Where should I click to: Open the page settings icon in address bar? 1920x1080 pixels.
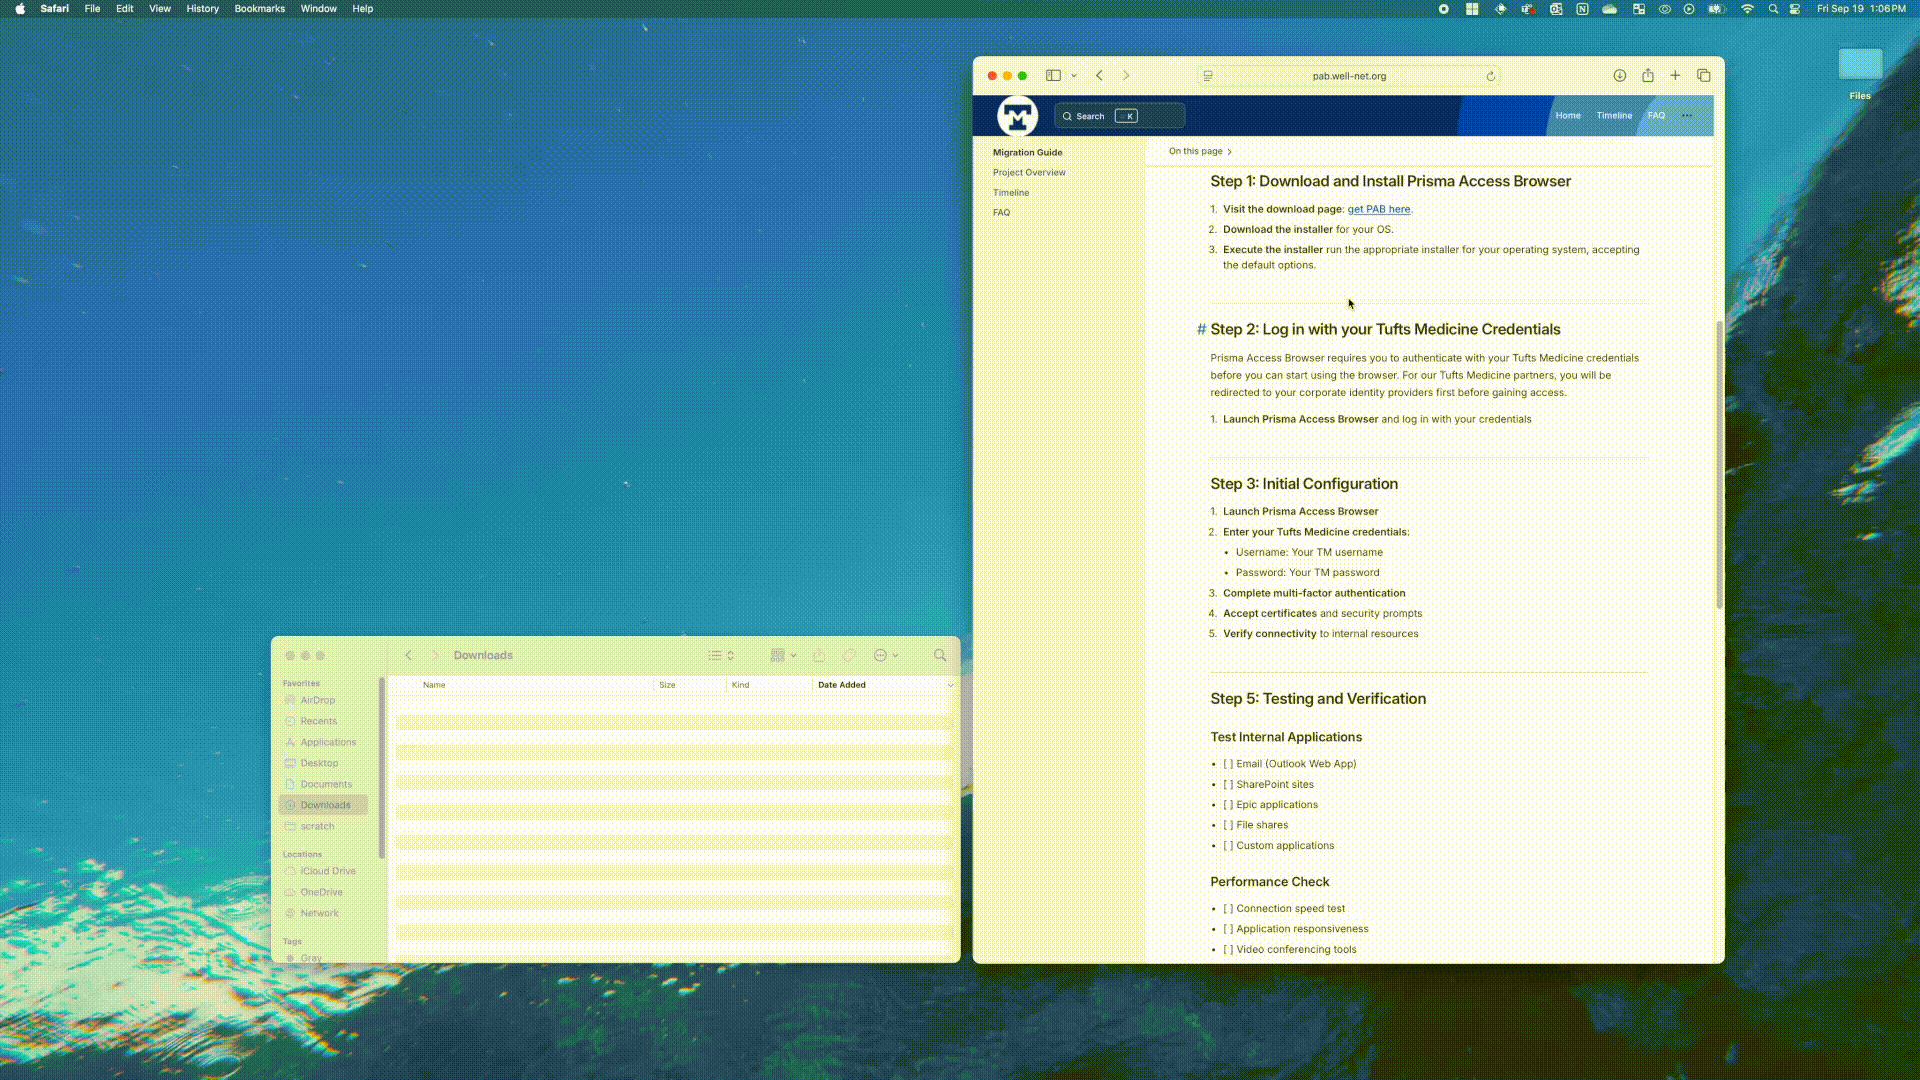point(1208,76)
